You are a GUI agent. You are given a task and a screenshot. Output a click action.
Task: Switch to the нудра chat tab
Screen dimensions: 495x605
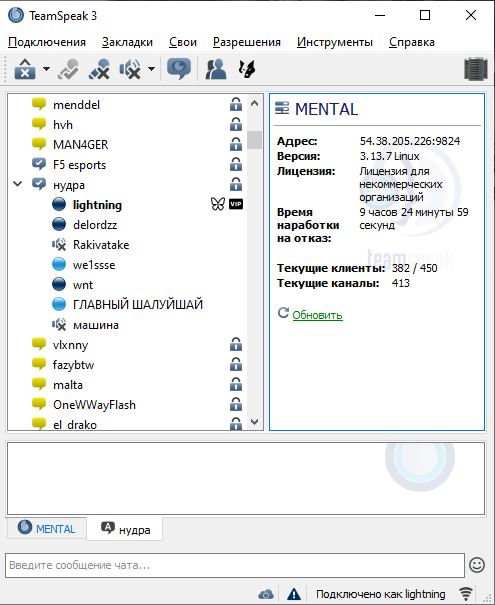125,529
